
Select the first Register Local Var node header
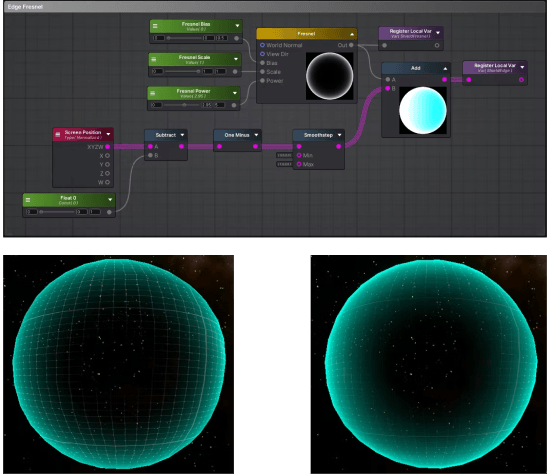coord(410,33)
